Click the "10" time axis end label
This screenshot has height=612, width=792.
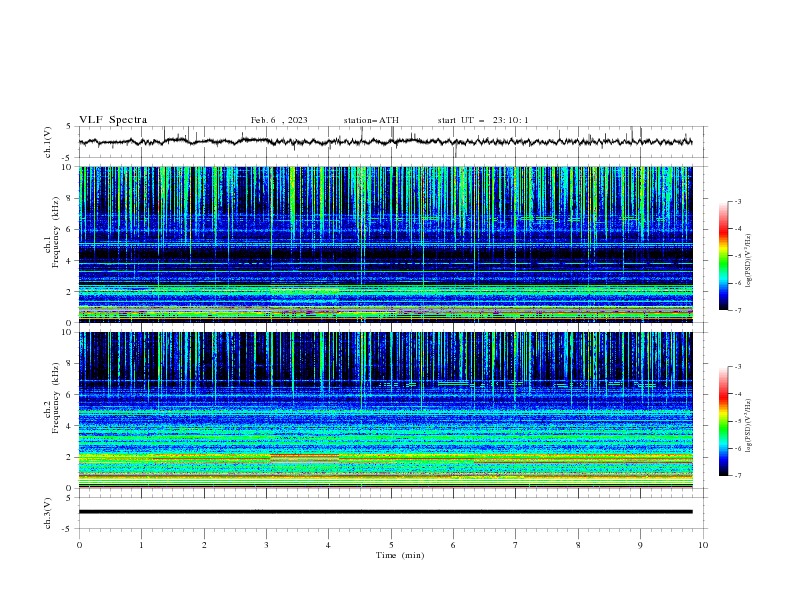(x=703, y=545)
